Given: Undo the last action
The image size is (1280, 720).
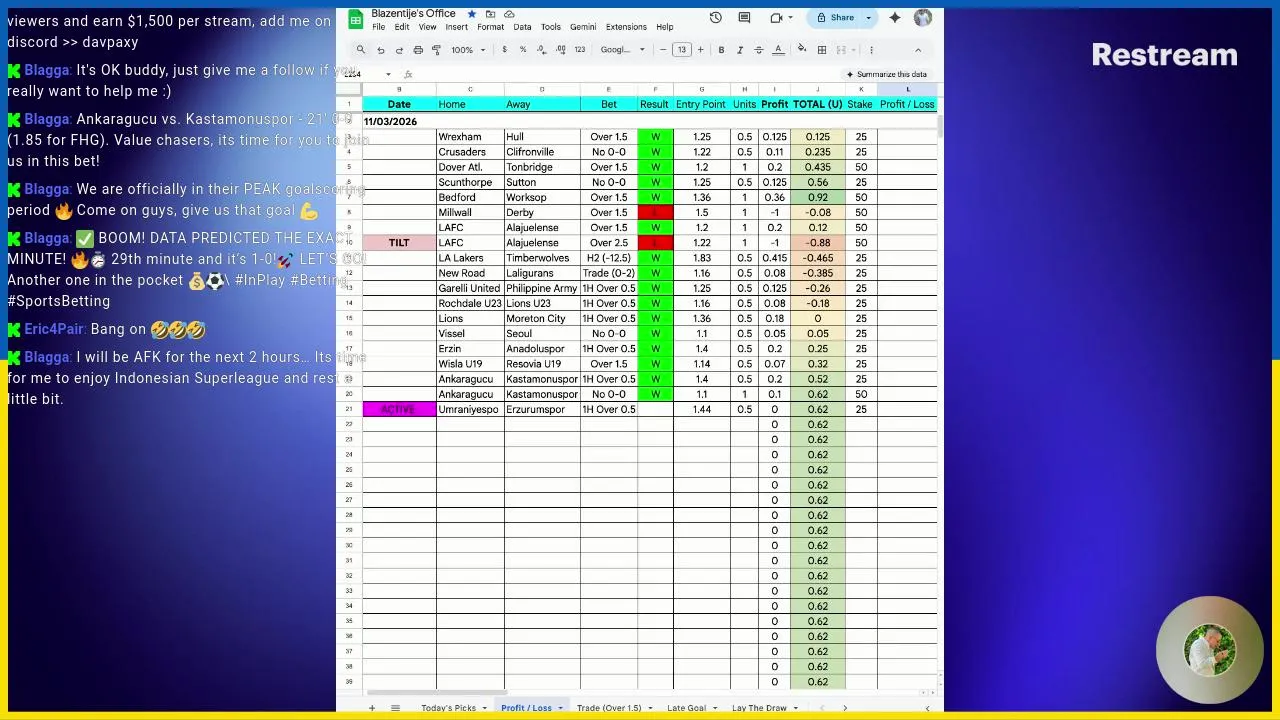Looking at the screenshot, I should 381,50.
